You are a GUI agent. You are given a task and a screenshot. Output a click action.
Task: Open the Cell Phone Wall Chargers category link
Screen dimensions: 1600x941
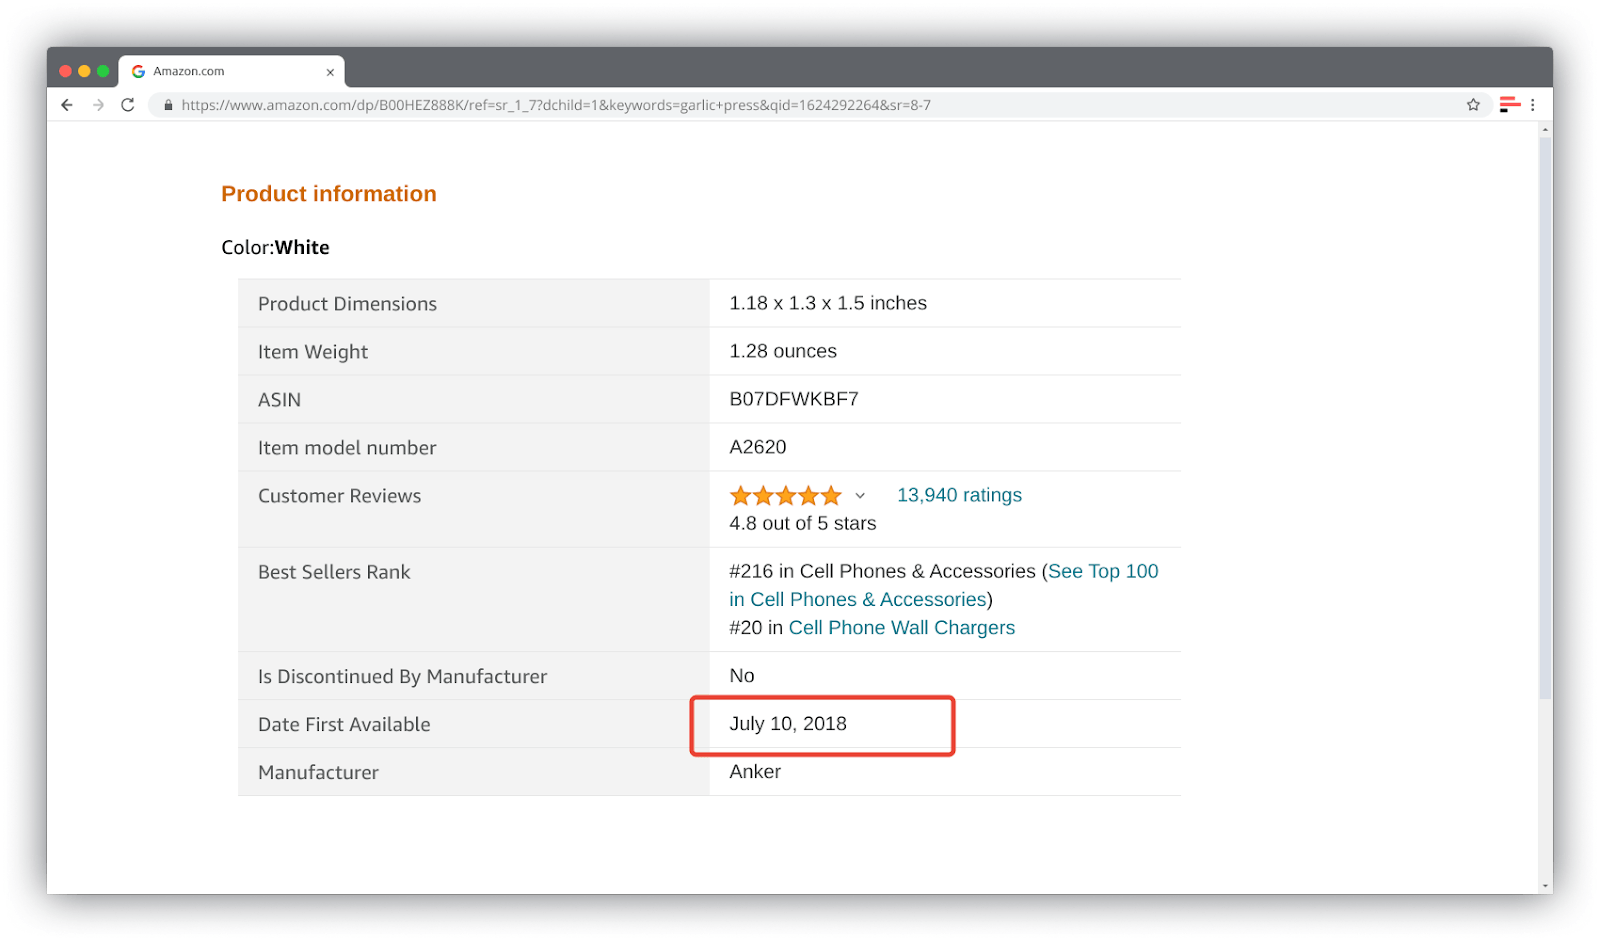coord(900,627)
